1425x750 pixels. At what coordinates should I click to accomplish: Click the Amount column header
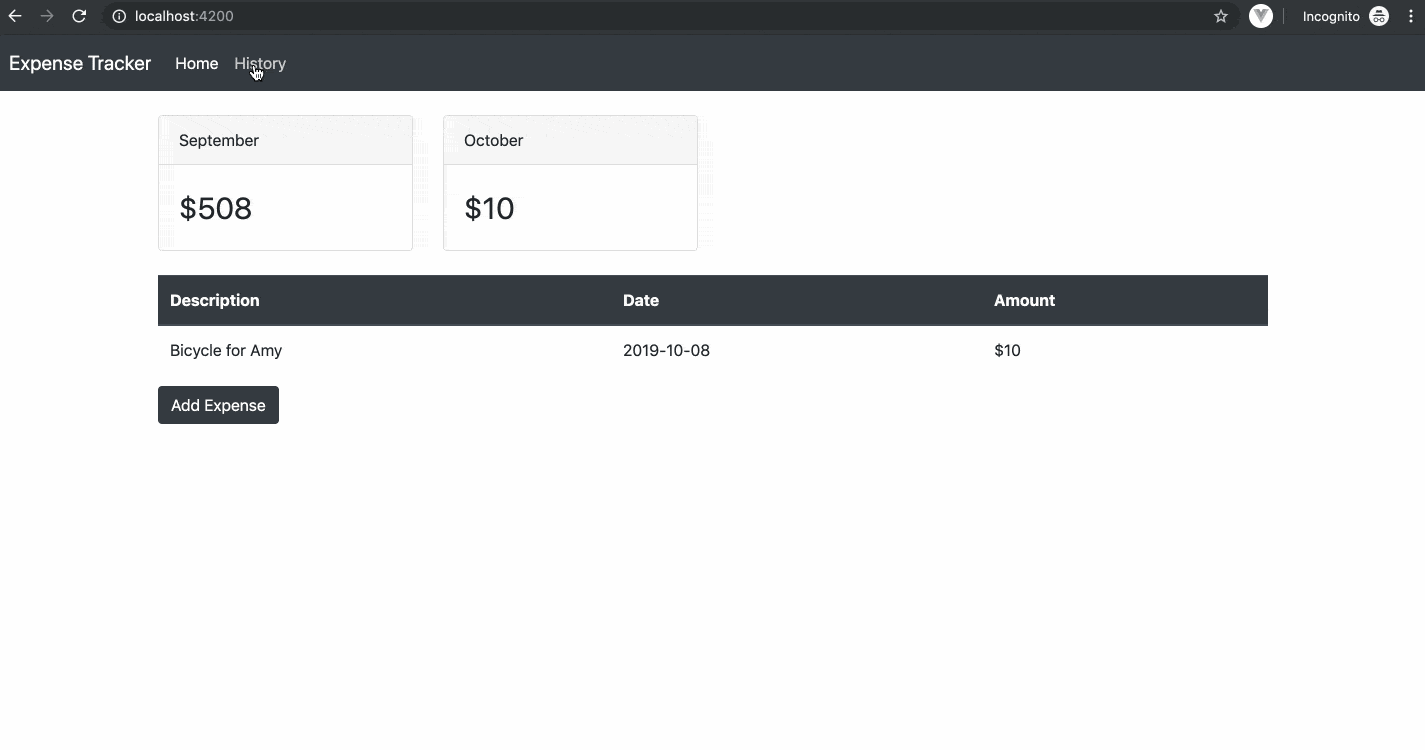pyautogui.click(x=1024, y=300)
